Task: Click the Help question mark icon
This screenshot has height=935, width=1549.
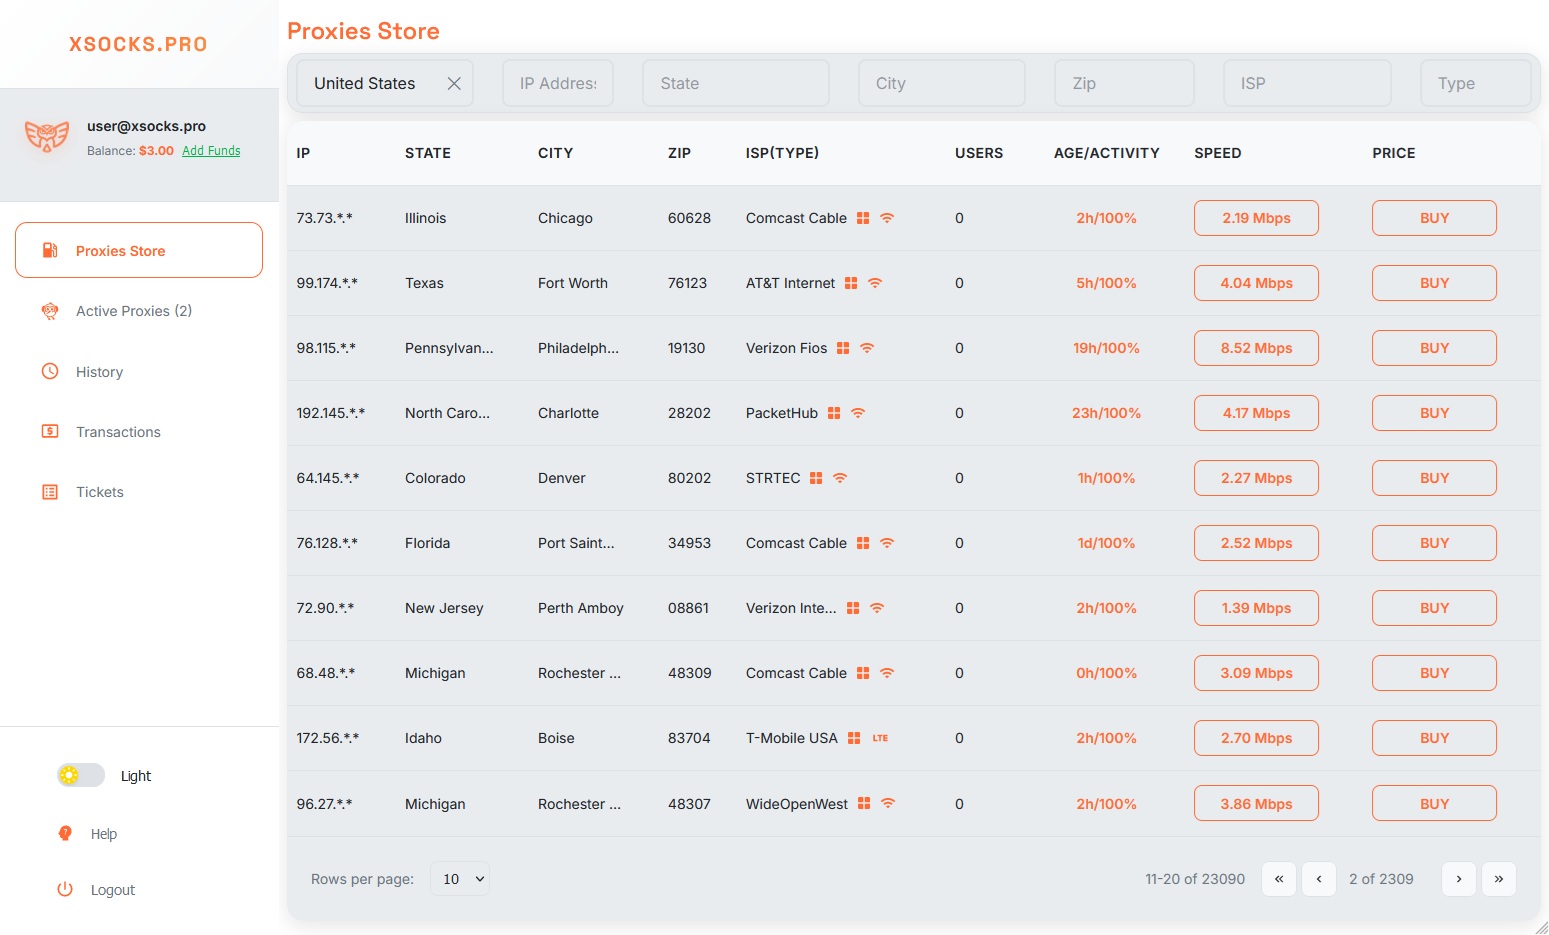Action: tap(64, 833)
